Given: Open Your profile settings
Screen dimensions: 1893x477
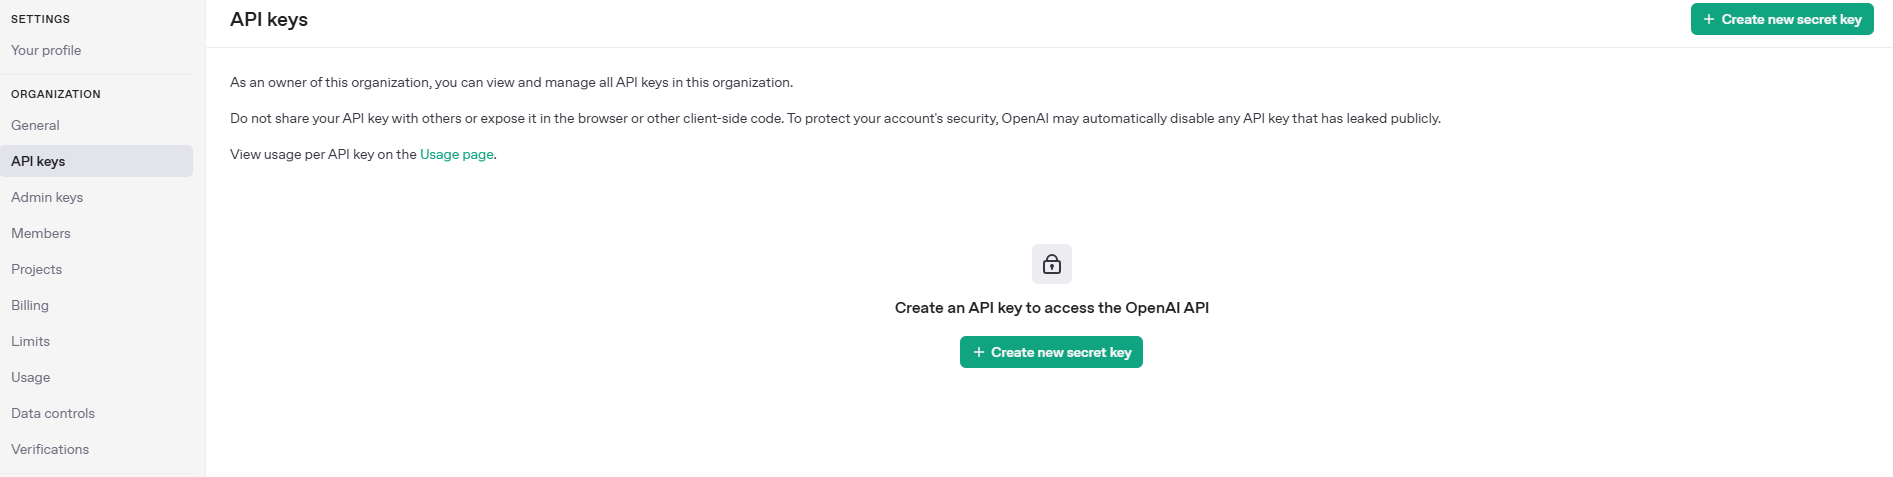Looking at the screenshot, I should [46, 50].
